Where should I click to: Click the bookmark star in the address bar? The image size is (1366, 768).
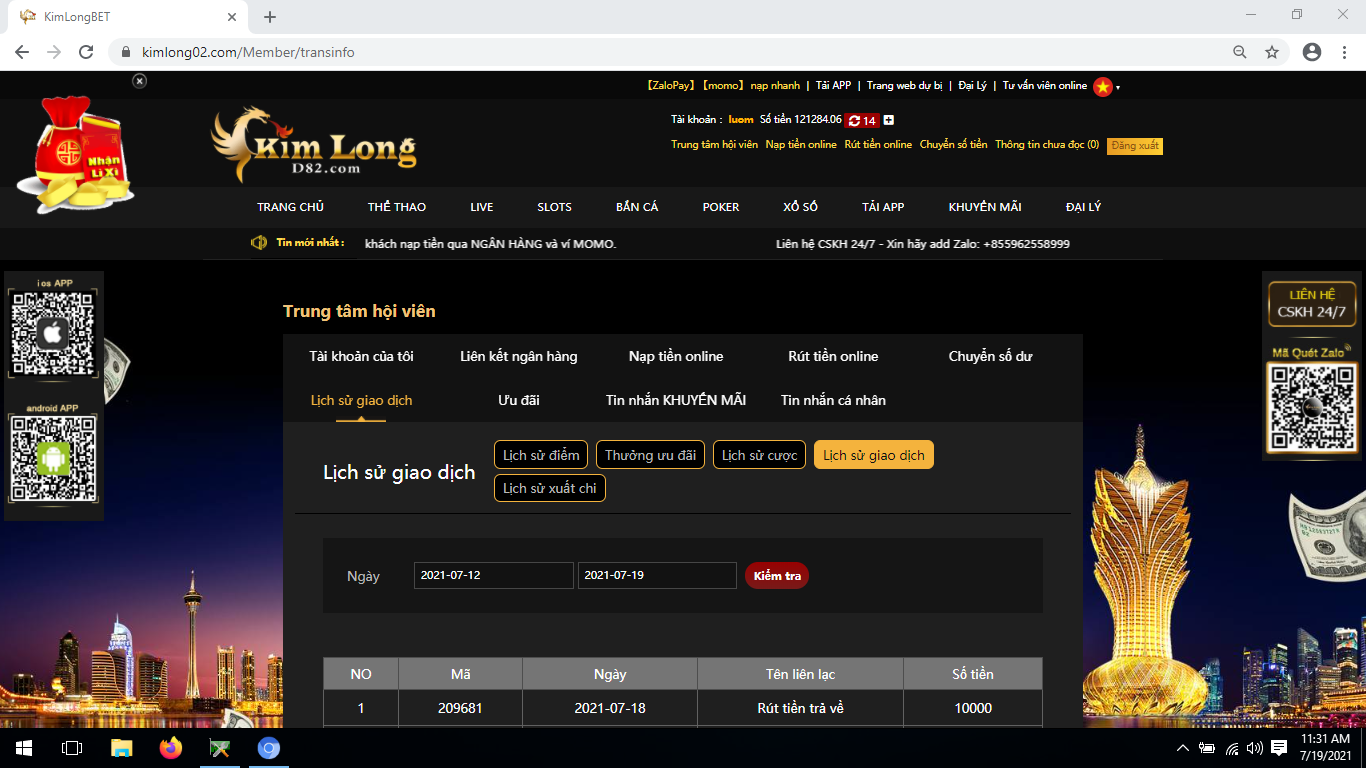(1271, 51)
